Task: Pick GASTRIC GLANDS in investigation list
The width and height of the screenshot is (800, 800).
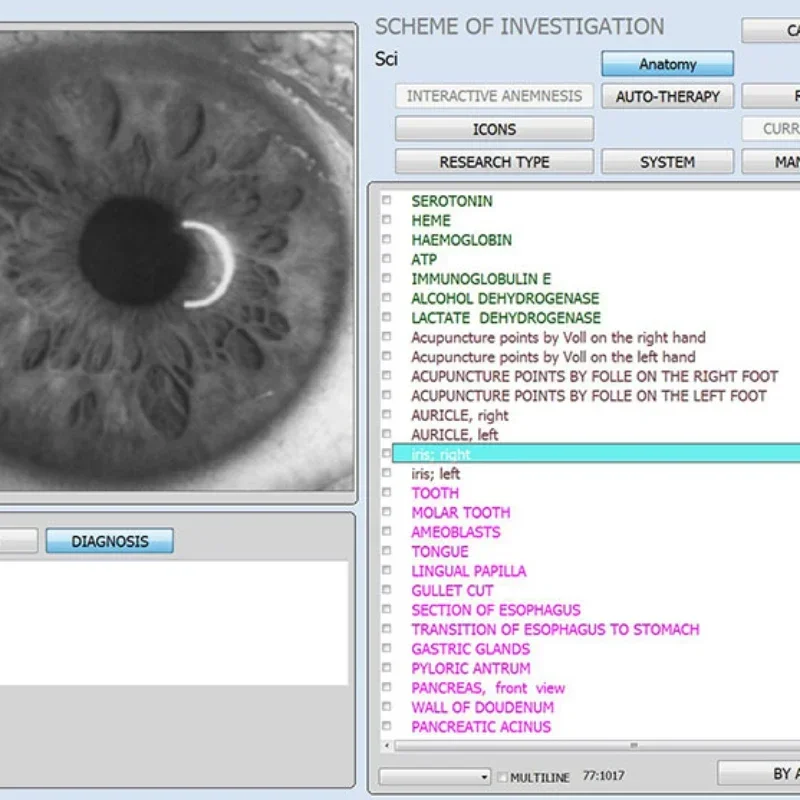Action: click(470, 649)
